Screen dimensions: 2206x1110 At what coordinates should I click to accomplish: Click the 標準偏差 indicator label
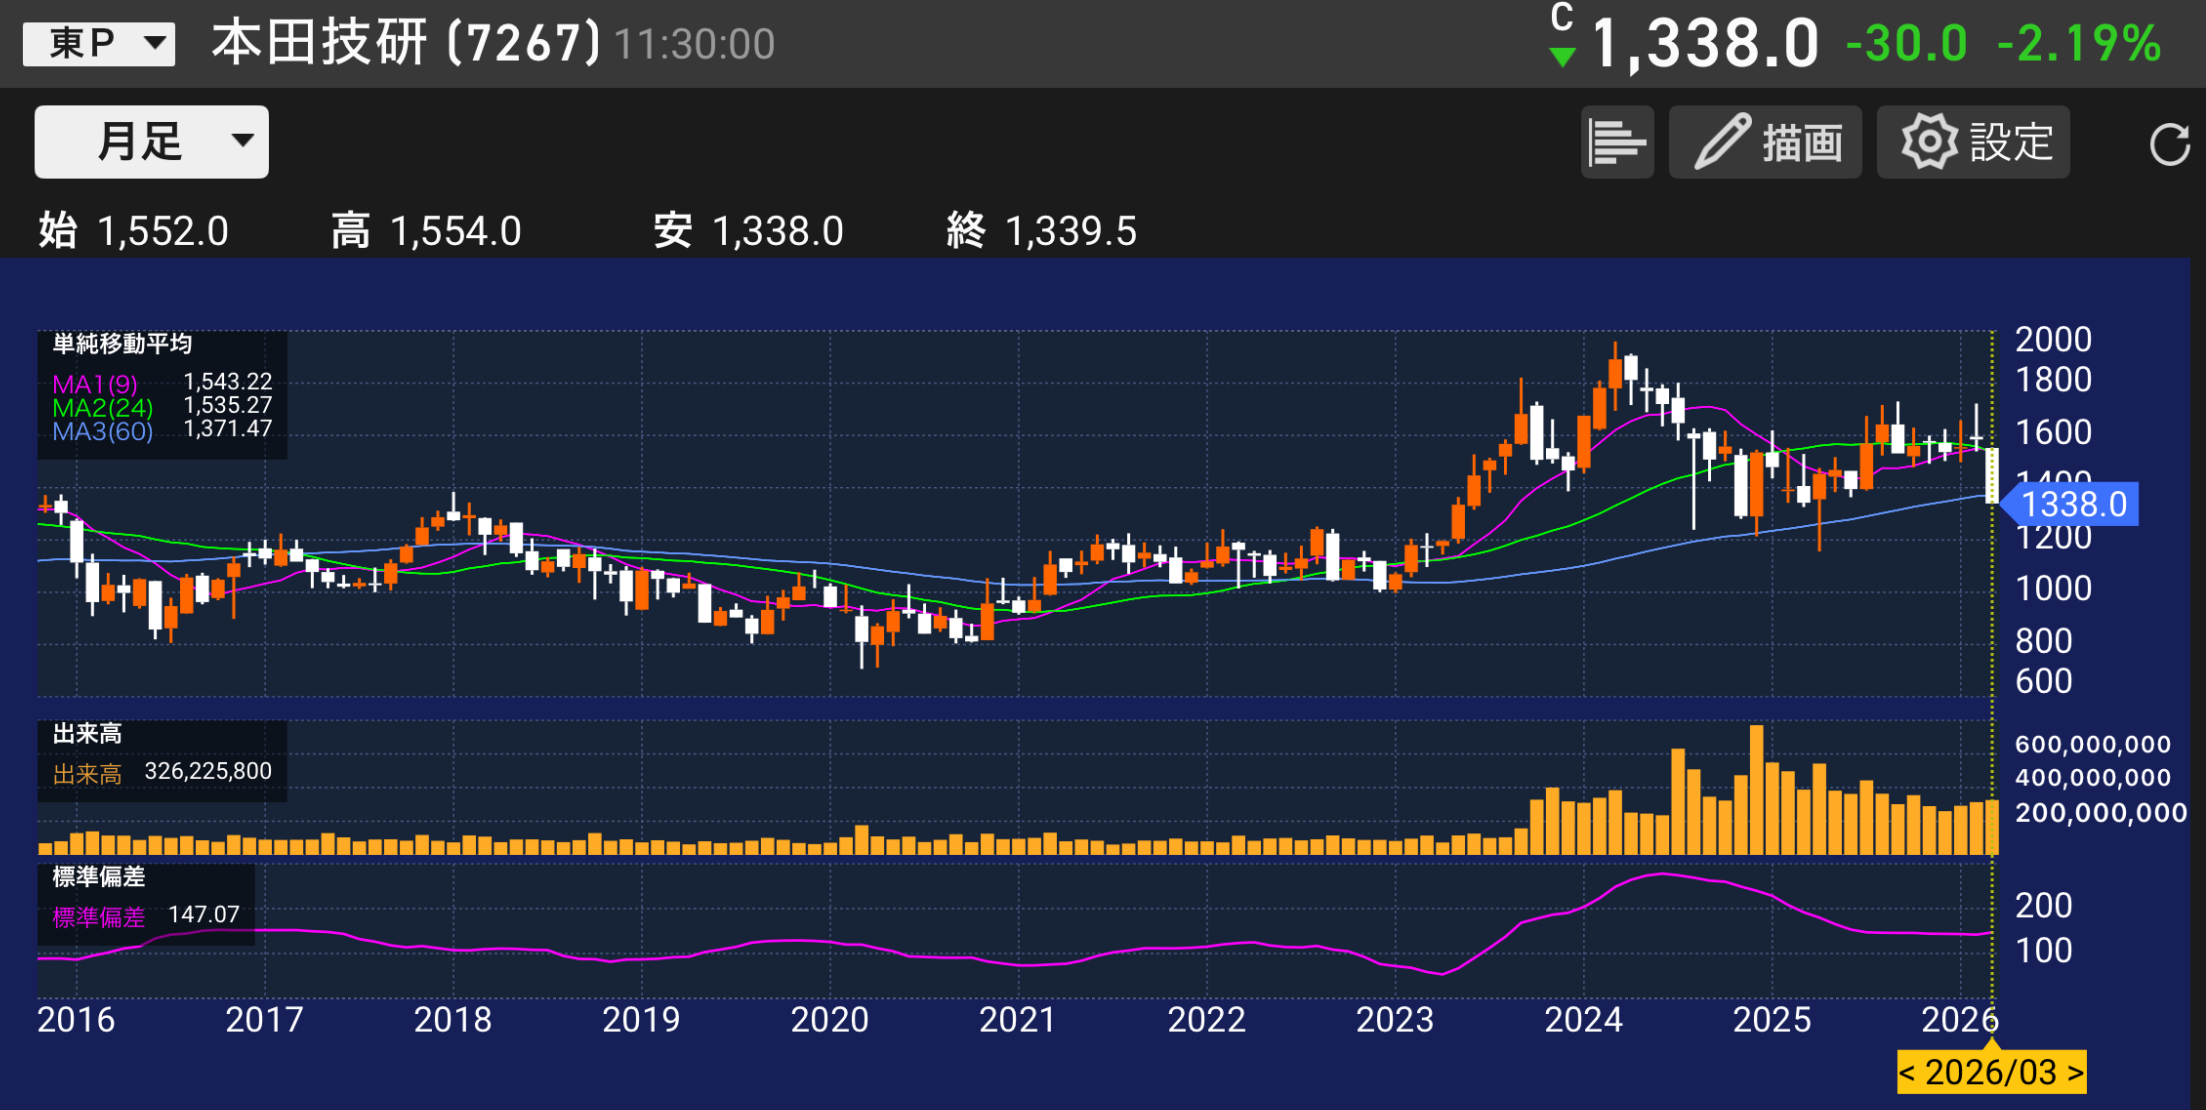point(98,877)
